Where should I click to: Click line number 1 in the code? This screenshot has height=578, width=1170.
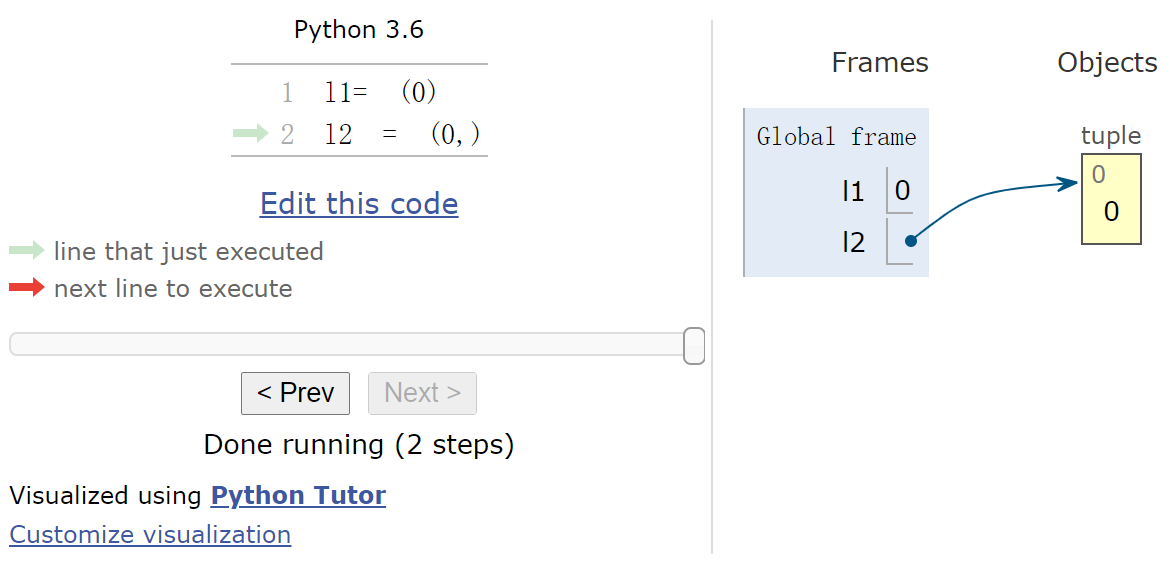click(x=287, y=93)
